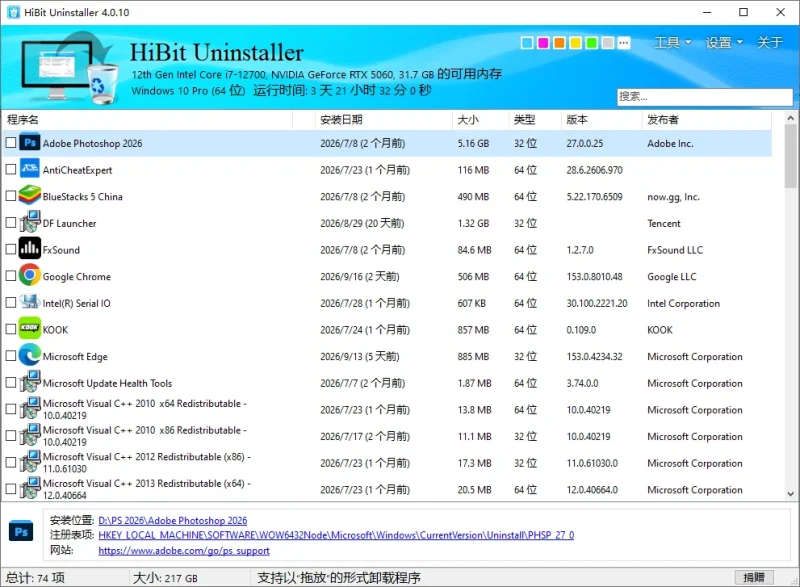Click the HiBit Uninstaller title bar icon
Screen dimensions: 800x587
[x=13, y=12]
